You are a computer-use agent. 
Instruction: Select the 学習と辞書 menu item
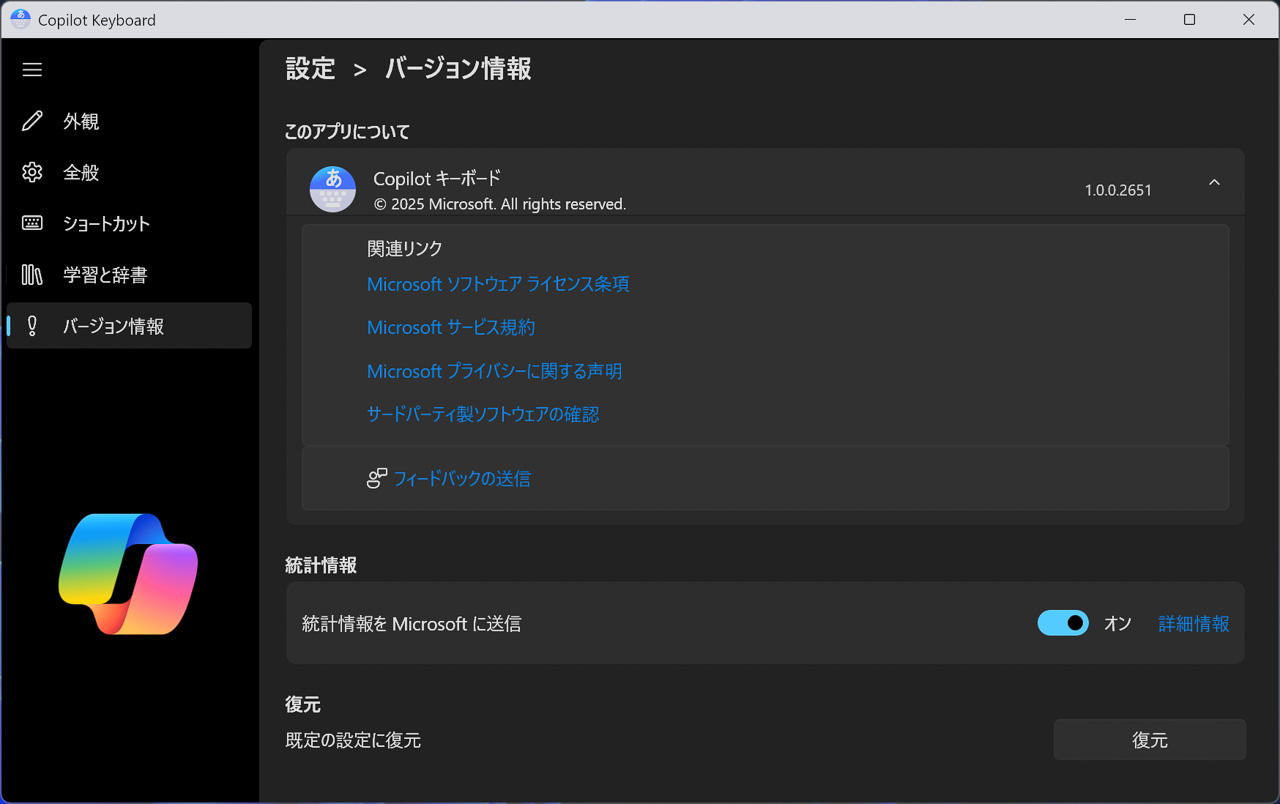click(105, 275)
